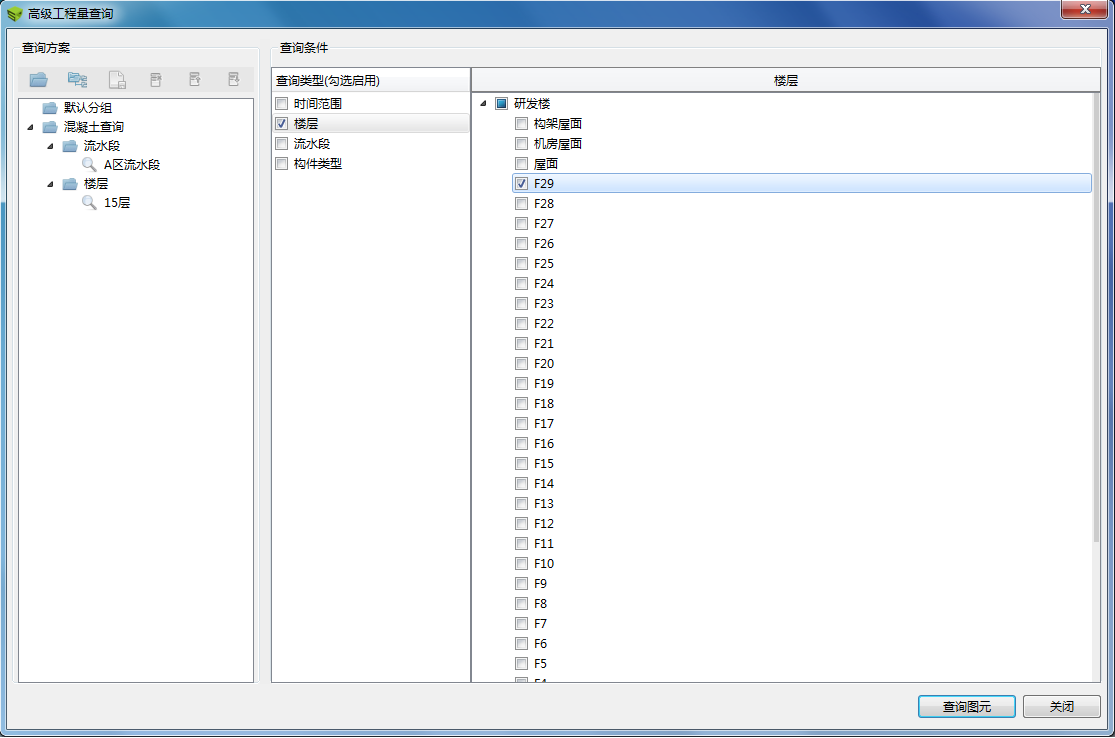Check the F15 floor checkbox
This screenshot has height=738, width=1115.
(x=521, y=464)
